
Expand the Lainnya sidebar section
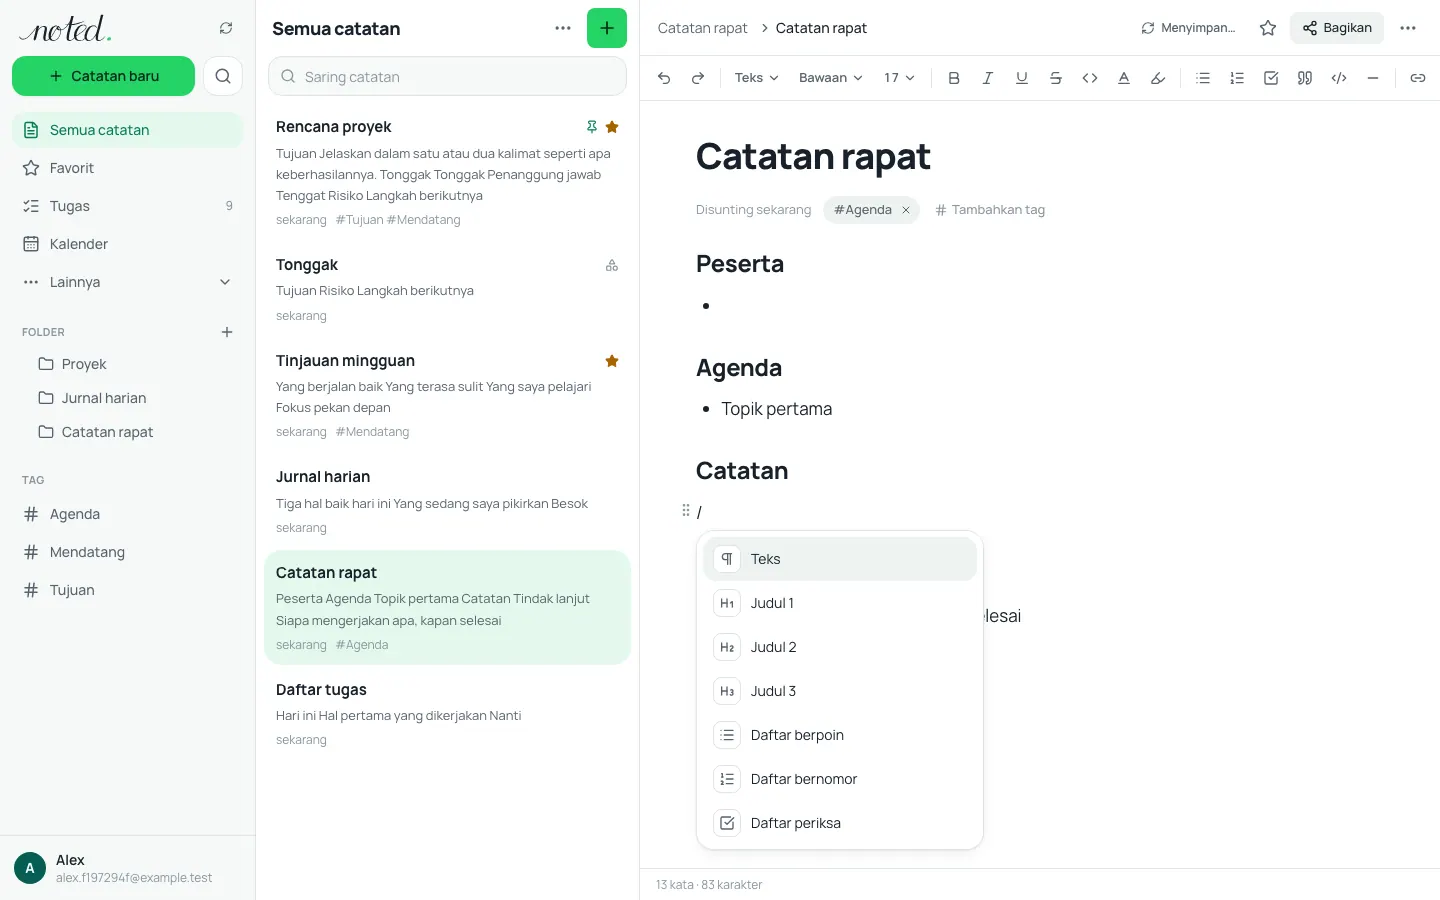click(x=127, y=282)
